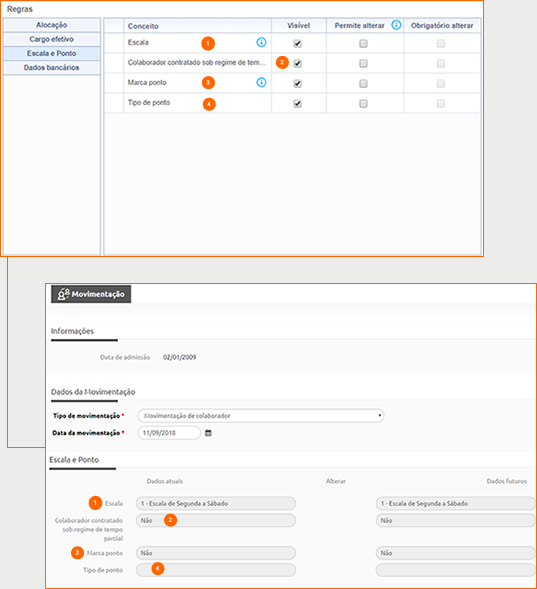Click the Escala e Ponto section heading

[x=74, y=460]
